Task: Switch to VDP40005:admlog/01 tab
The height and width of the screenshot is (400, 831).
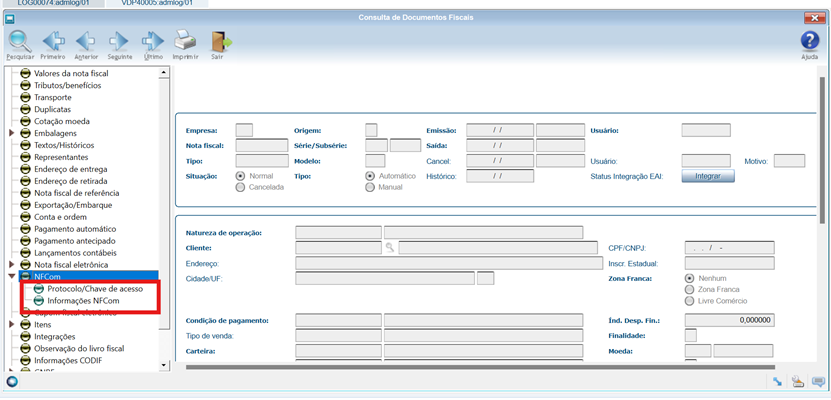Action: point(157,3)
